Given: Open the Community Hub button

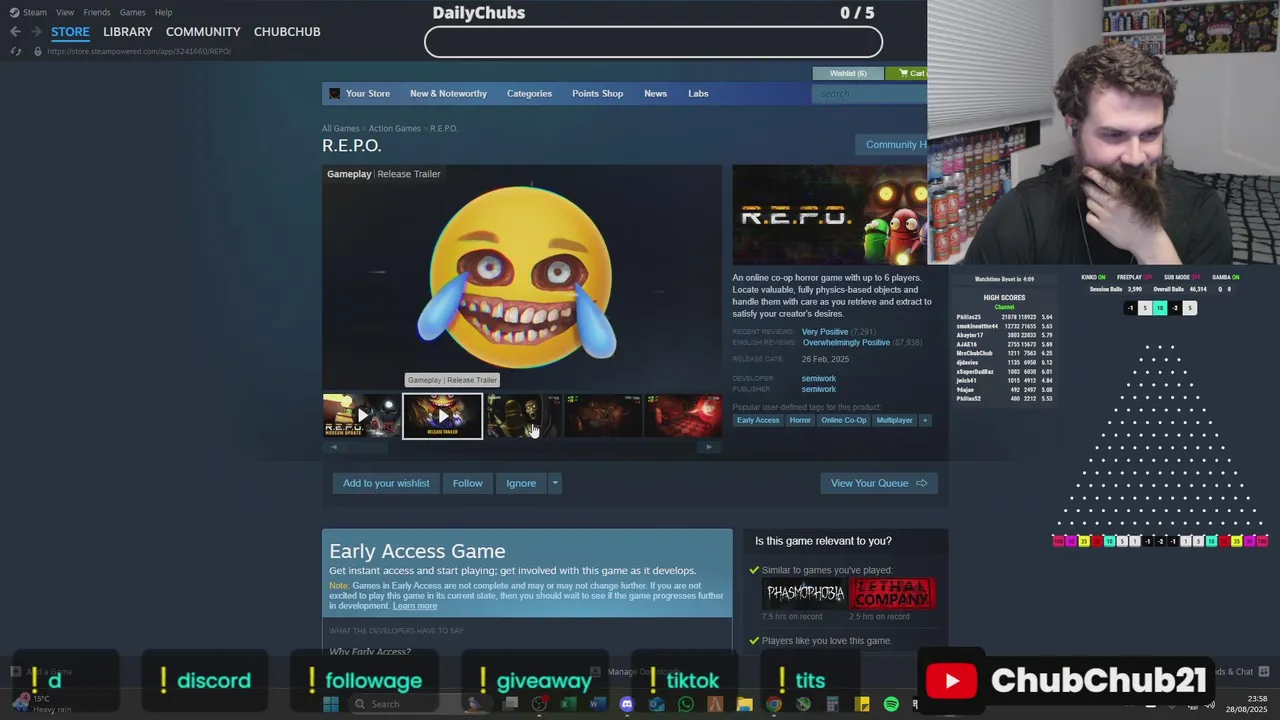Looking at the screenshot, I should pyautogui.click(x=891, y=144).
